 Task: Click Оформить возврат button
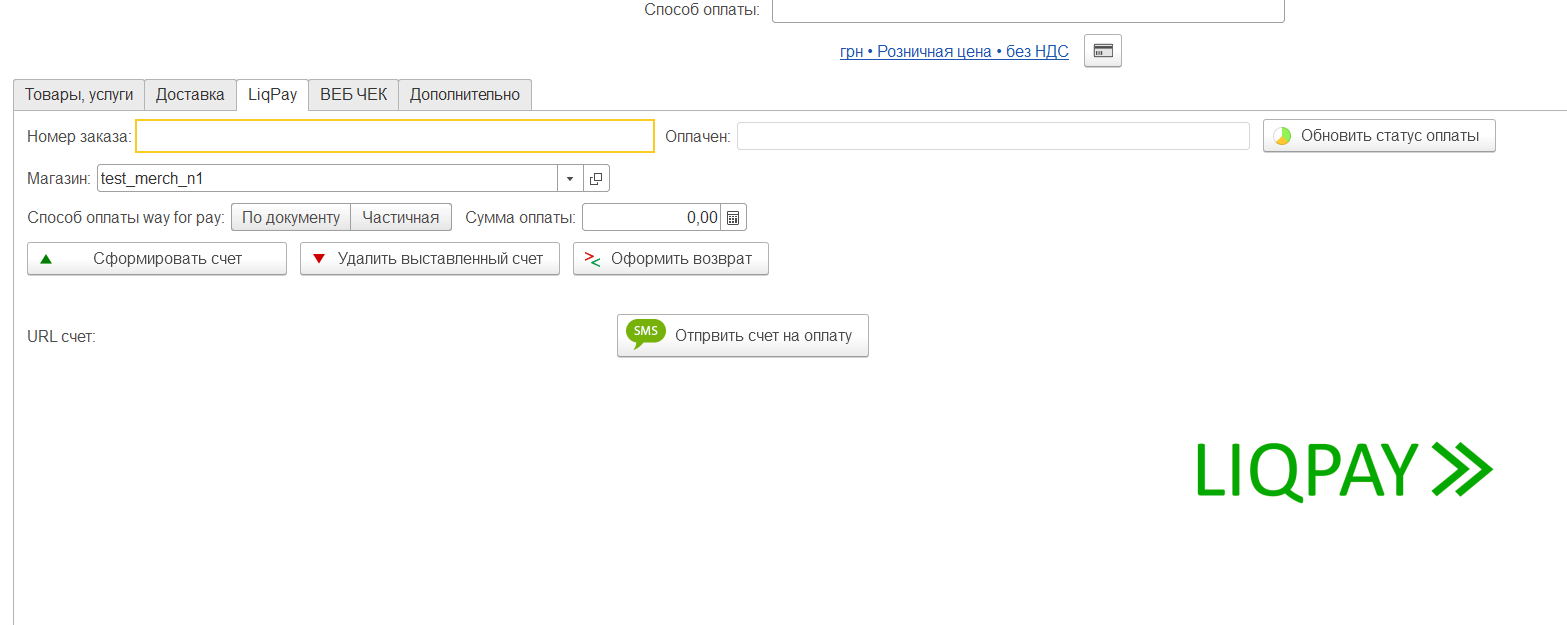[671, 258]
